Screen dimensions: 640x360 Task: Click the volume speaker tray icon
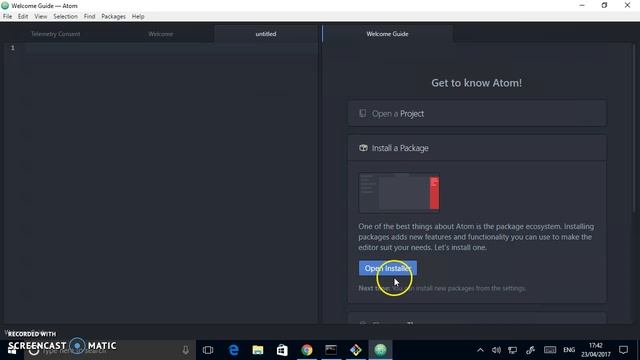[x=496, y=350]
